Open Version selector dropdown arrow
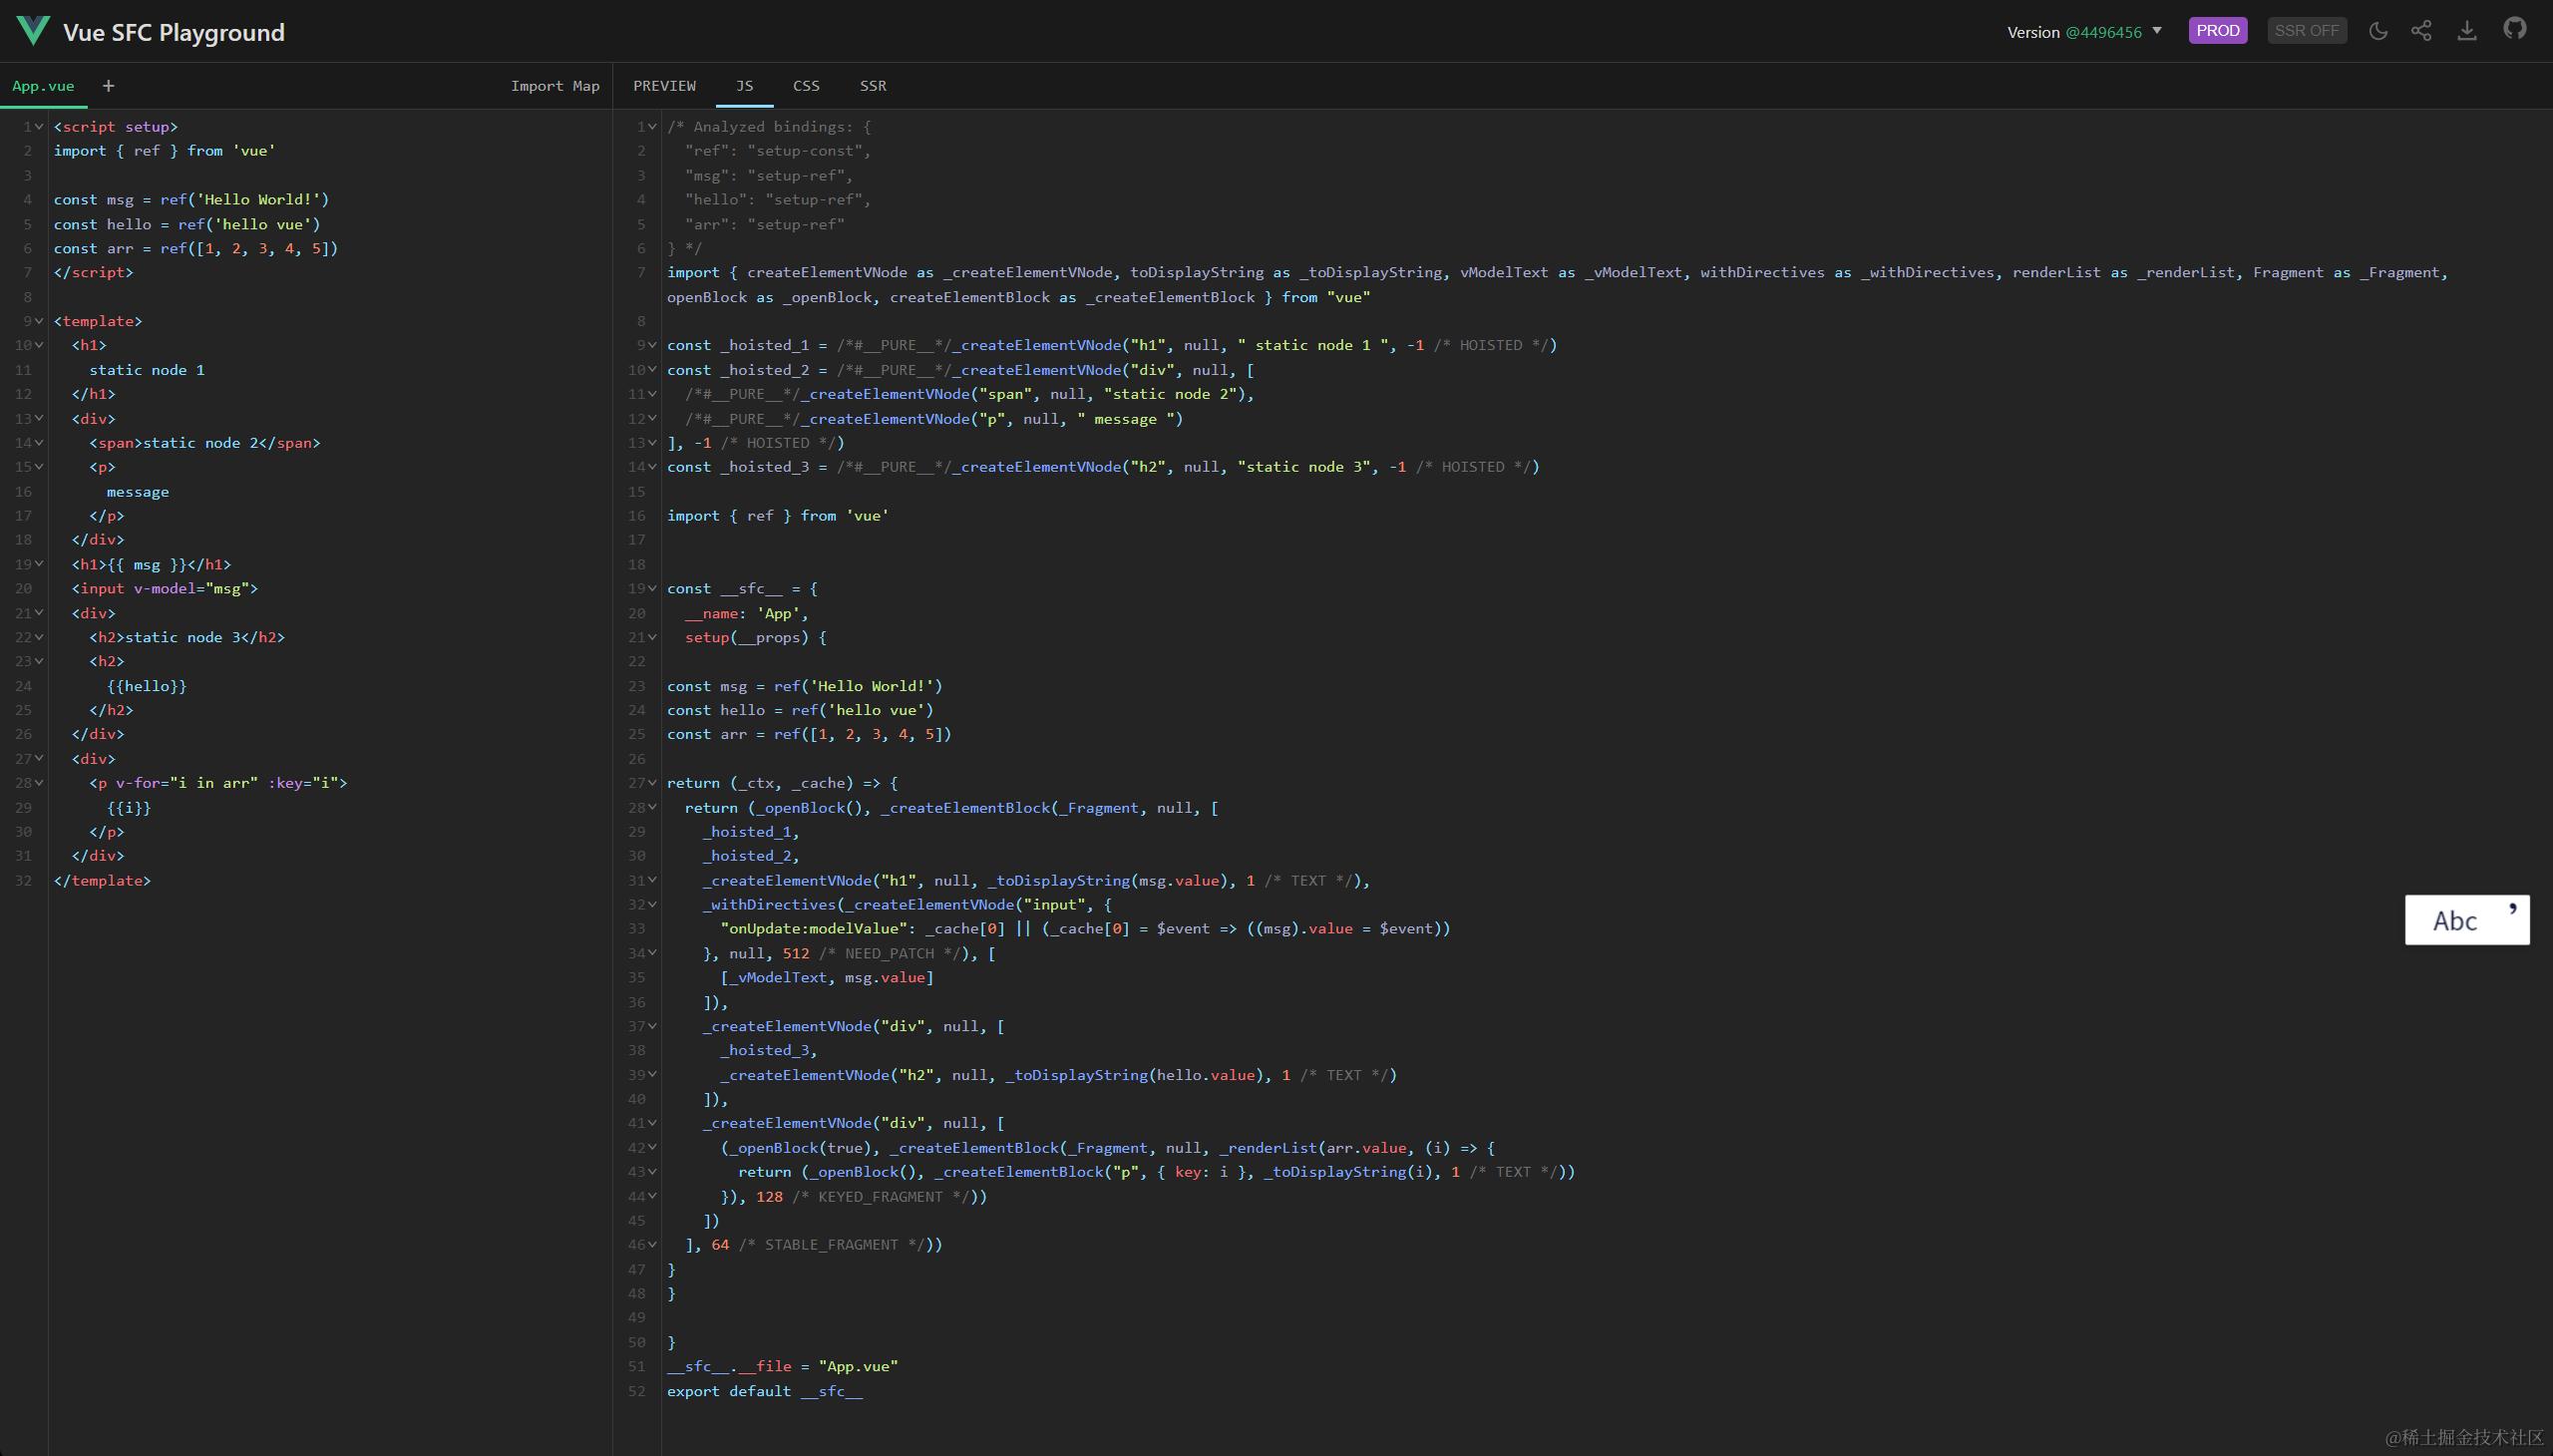The image size is (2553, 1456). click(x=2157, y=31)
